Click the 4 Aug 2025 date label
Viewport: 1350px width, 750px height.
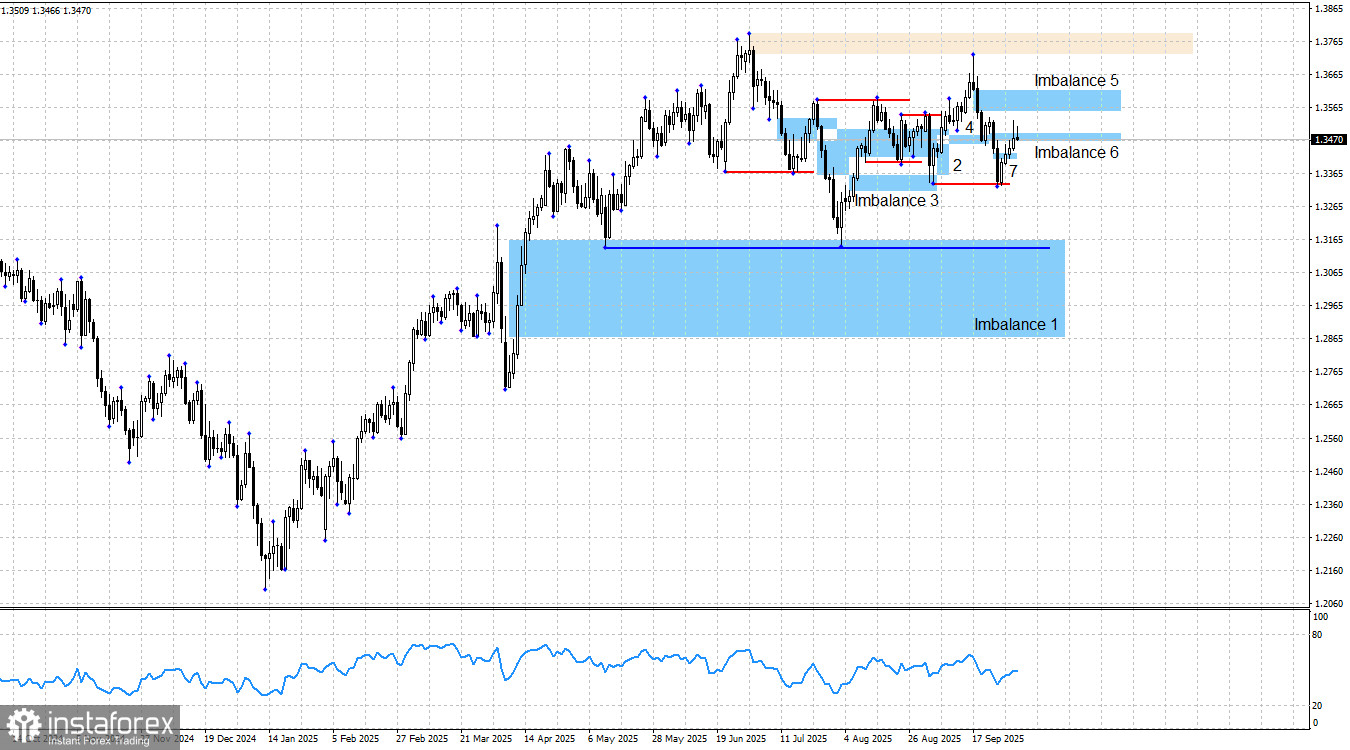867,739
